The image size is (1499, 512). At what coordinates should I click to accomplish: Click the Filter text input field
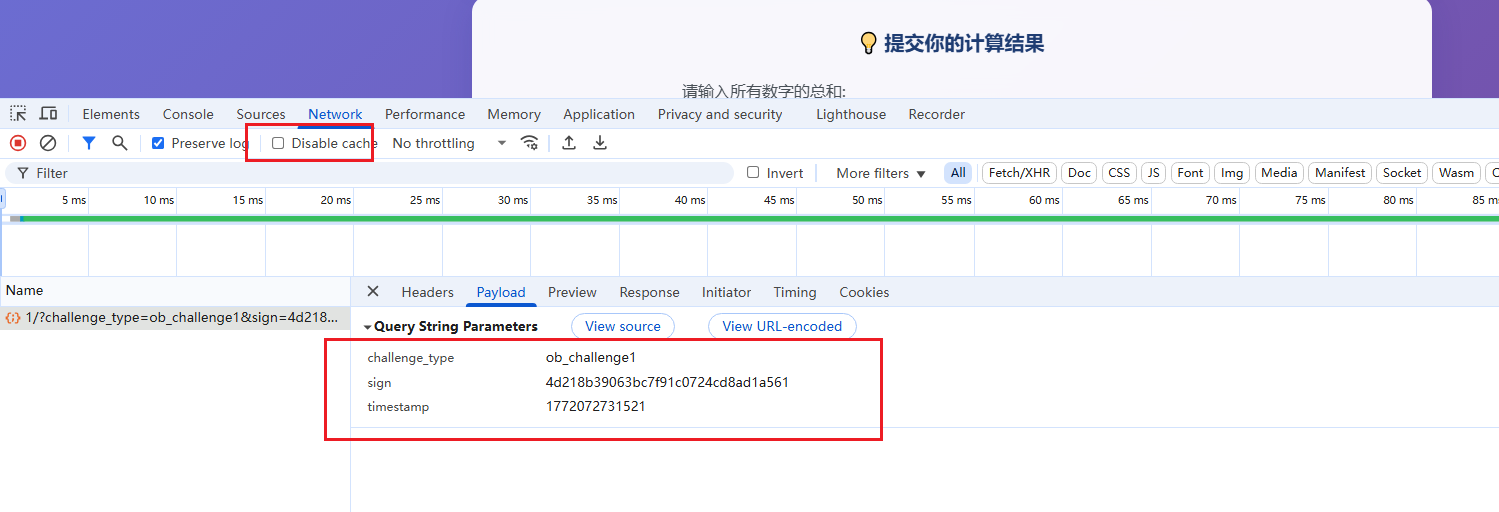click(380, 173)
